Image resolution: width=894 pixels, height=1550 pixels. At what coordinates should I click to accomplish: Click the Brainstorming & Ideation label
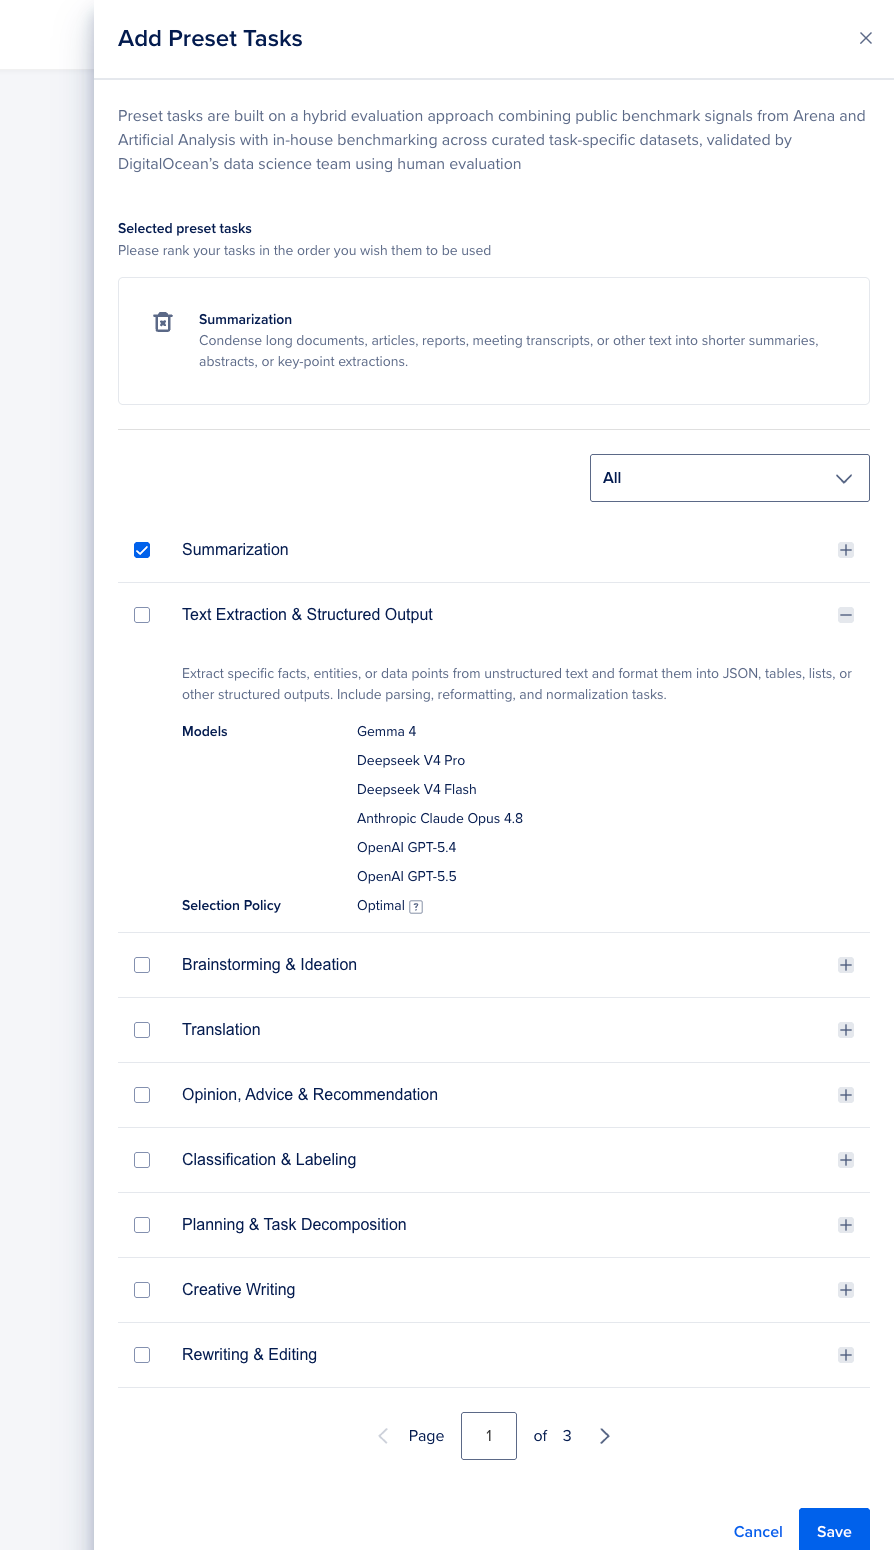pos(269,965)
